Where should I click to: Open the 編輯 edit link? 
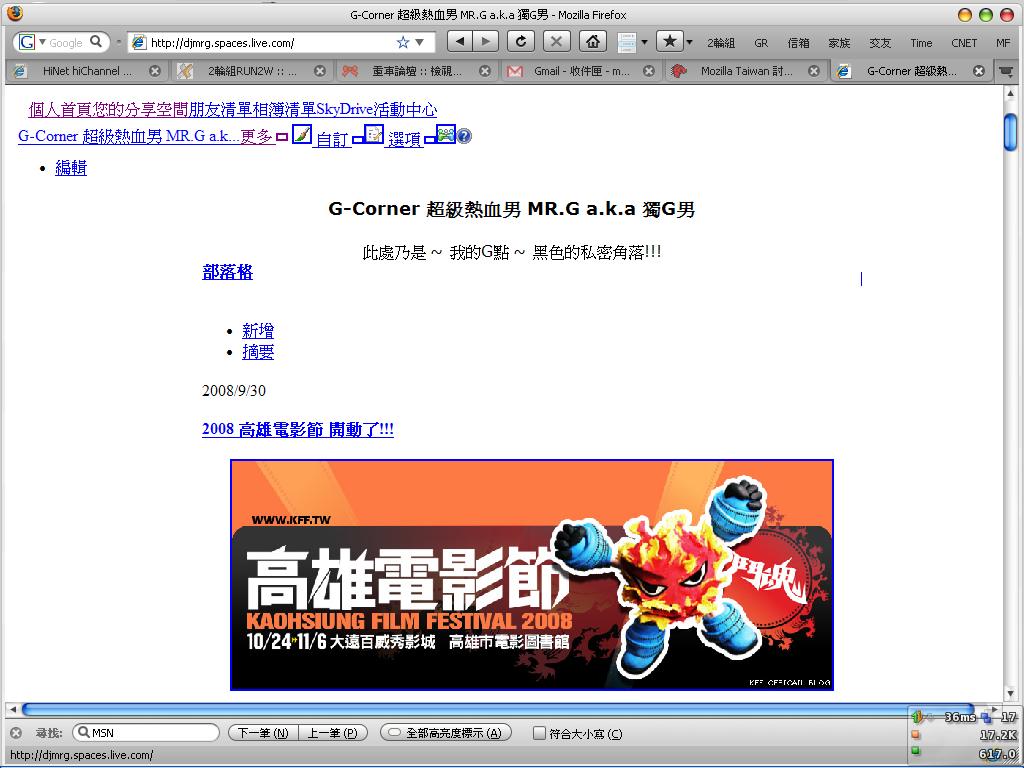[71, 168]
